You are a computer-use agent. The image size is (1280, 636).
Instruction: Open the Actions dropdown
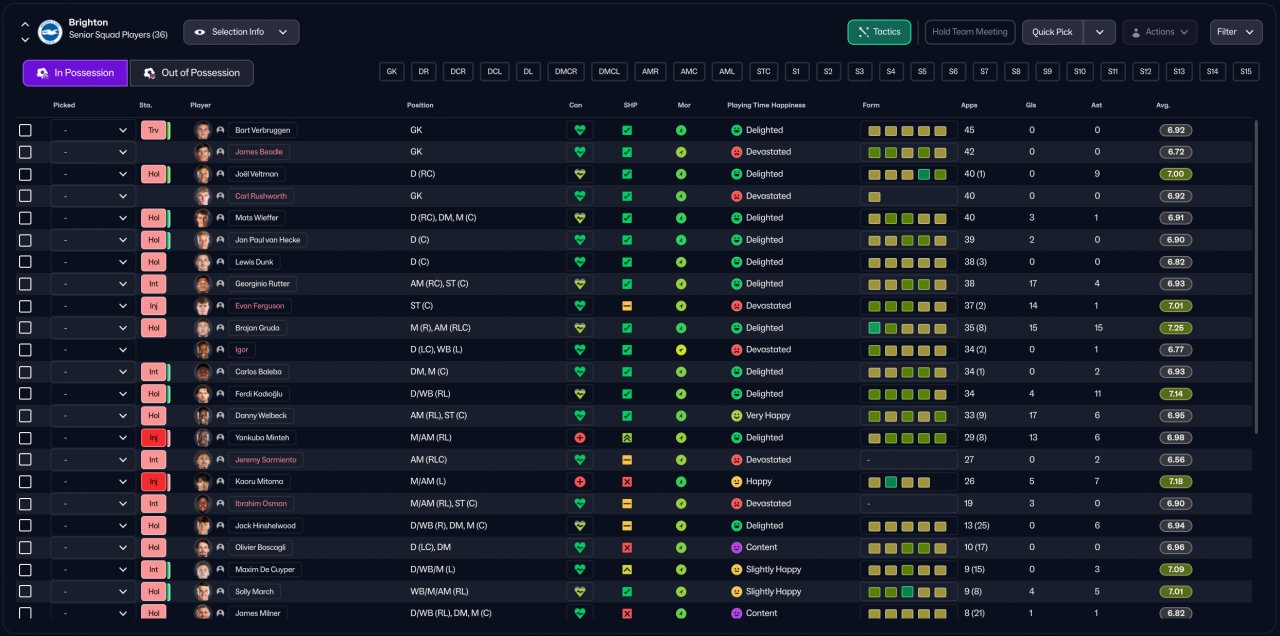point(1160,32)
